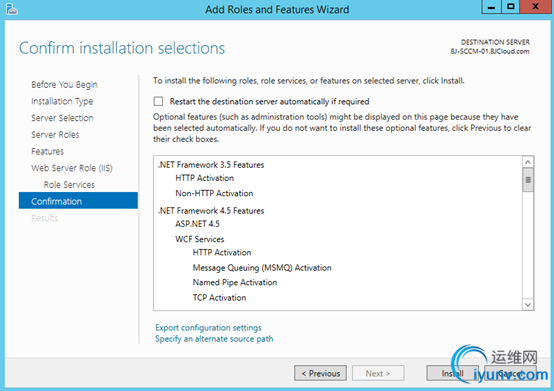Close the Add Roles and Features Wizard

535,7
